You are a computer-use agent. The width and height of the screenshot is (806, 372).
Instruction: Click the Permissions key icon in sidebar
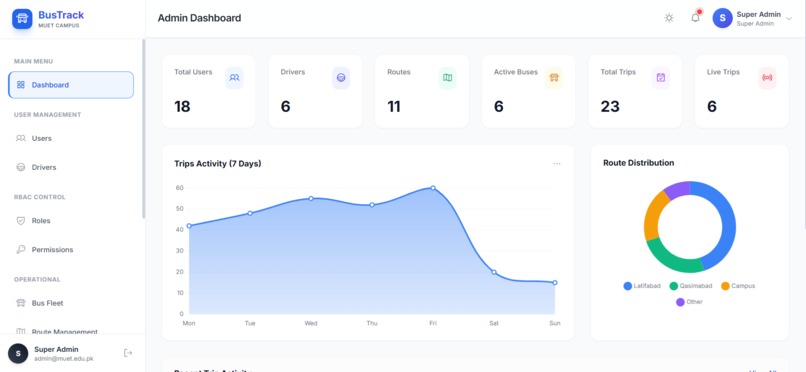tap(21, 249)
